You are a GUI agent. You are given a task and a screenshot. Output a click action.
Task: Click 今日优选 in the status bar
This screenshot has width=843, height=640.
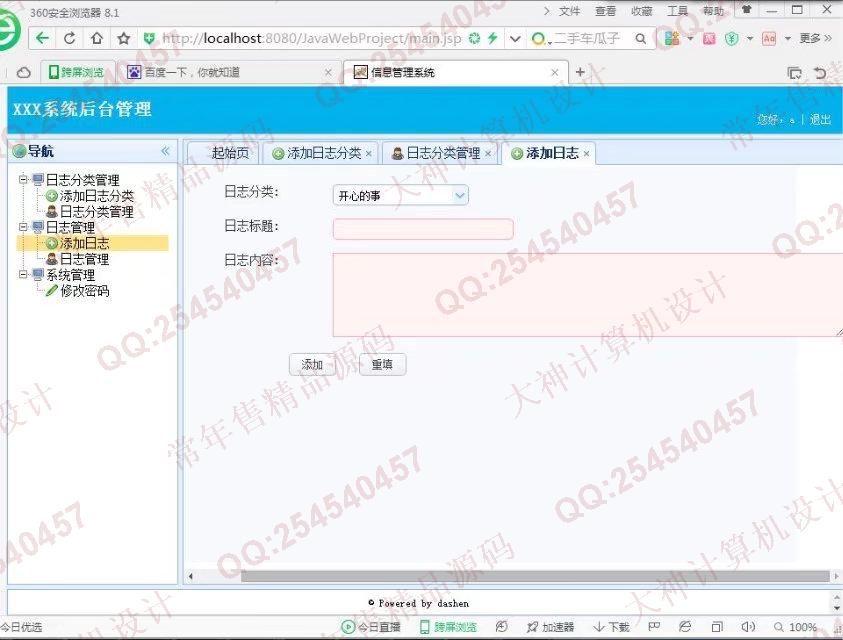(x=21, y=627)
